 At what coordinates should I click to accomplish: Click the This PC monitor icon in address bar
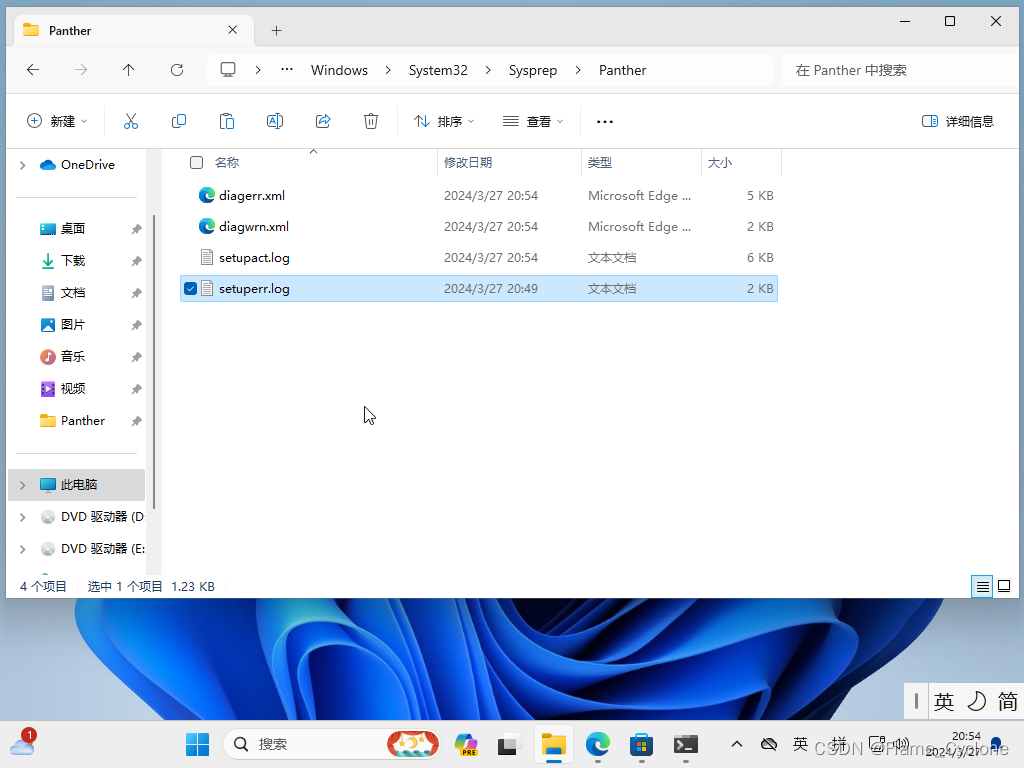pos(228,70)
